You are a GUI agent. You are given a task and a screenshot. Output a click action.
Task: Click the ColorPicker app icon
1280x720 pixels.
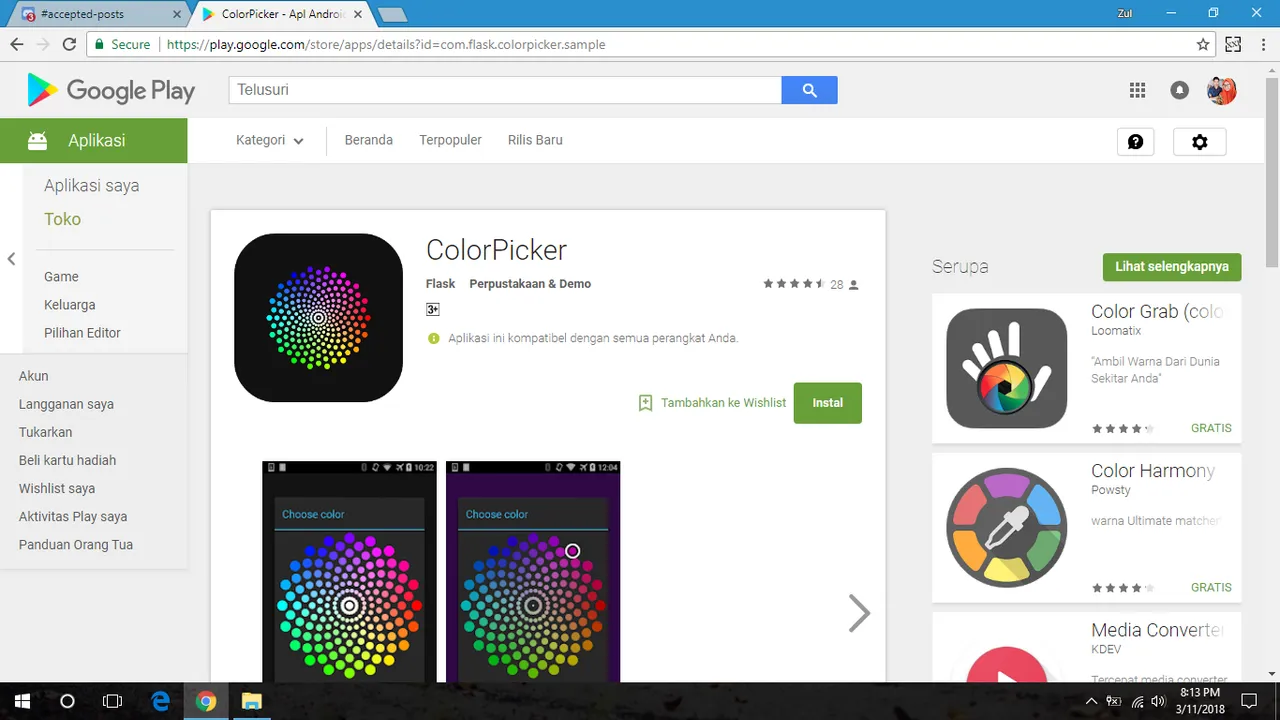pyautogui.click(x=318, y=318)
